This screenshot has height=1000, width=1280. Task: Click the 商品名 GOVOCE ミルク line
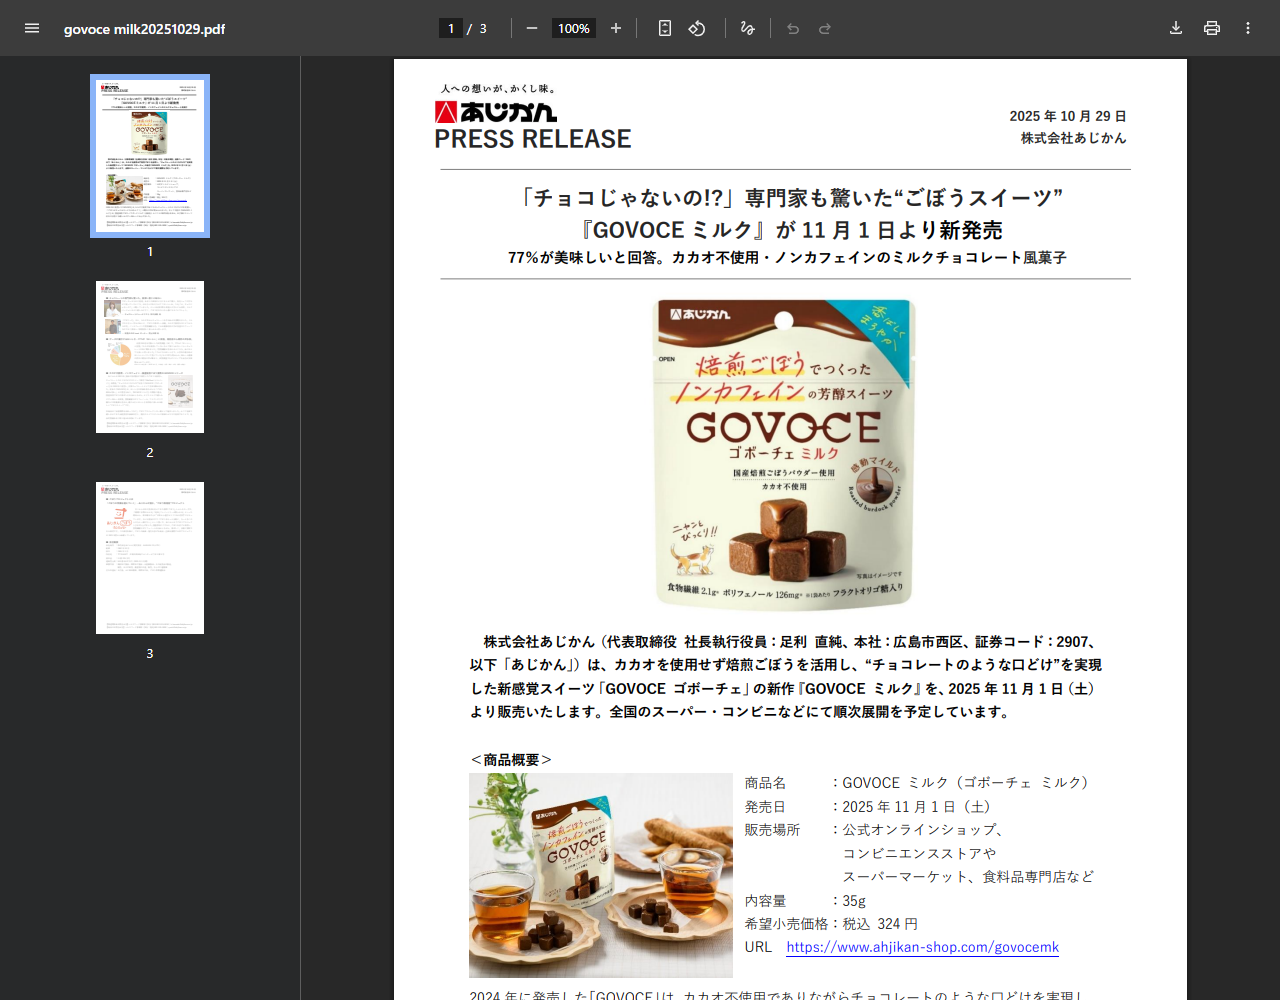[917, 783]
